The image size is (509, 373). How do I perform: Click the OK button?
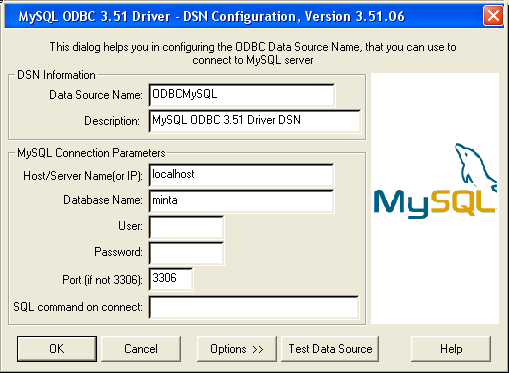57,349
